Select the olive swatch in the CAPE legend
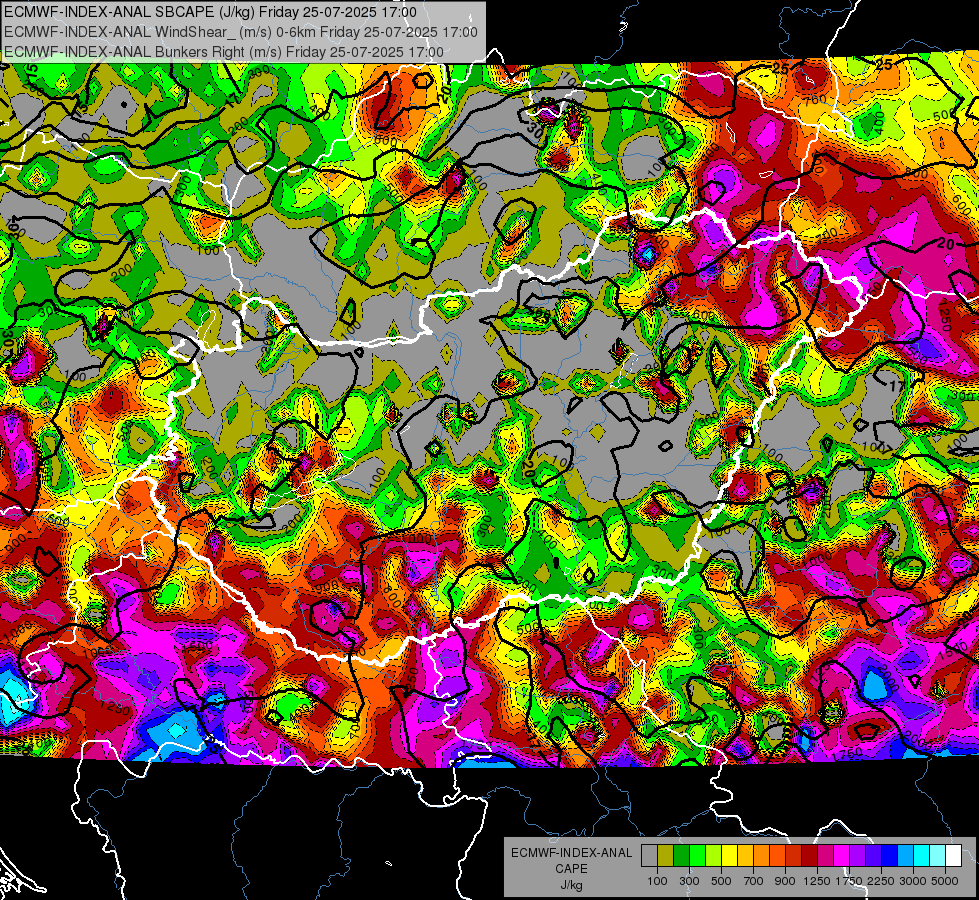Image resolution: width=979 pixels, height=900 pixels. click(x=666, y=856)
